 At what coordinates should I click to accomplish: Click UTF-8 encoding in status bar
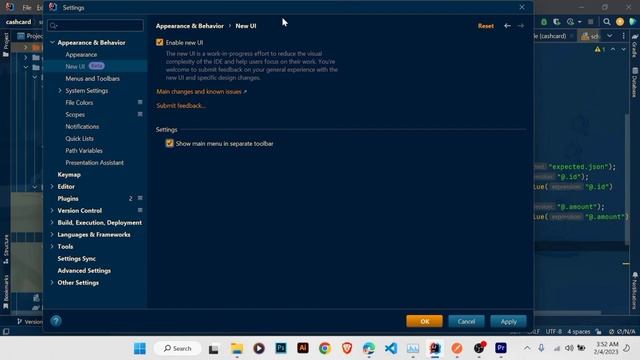click(553, 331)
